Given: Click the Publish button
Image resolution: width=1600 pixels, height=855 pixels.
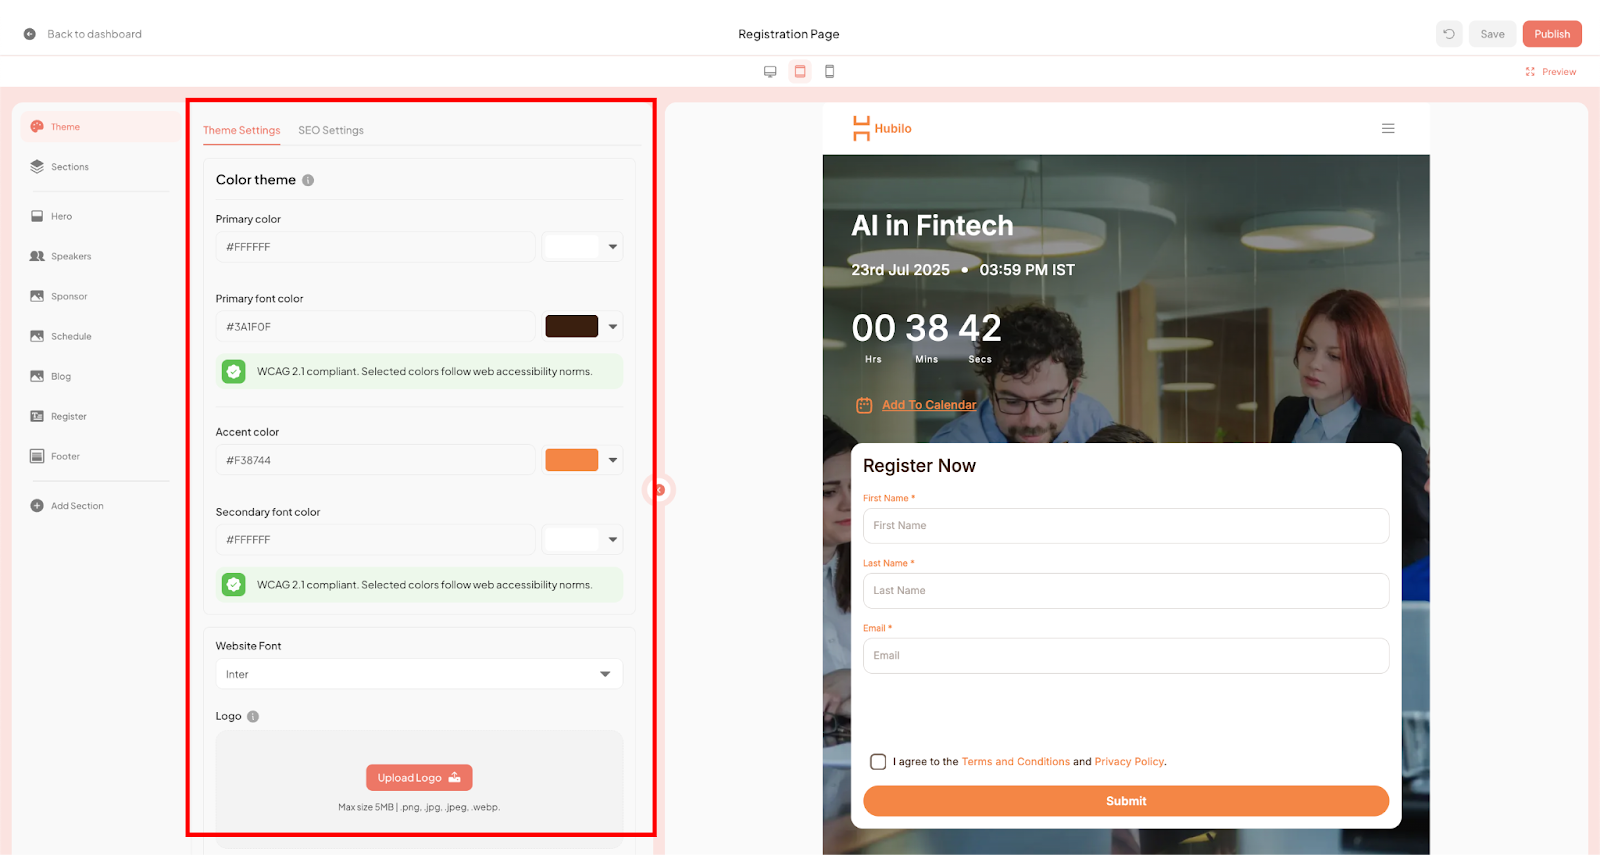Looking at the screenshot, I should [1551, 34].
